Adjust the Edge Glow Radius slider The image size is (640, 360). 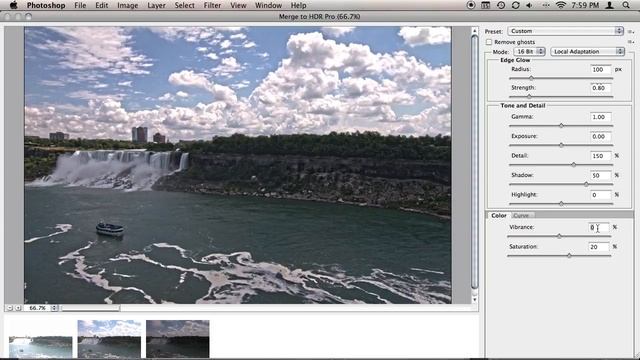[531, 78]
